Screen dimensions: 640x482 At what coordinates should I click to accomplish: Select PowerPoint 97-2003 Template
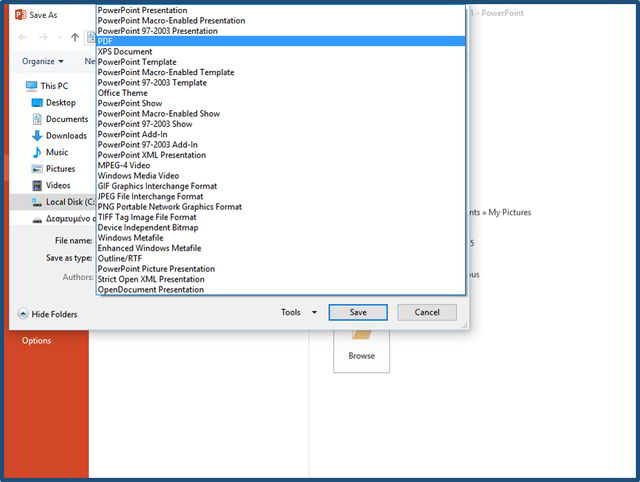(281, 82)
